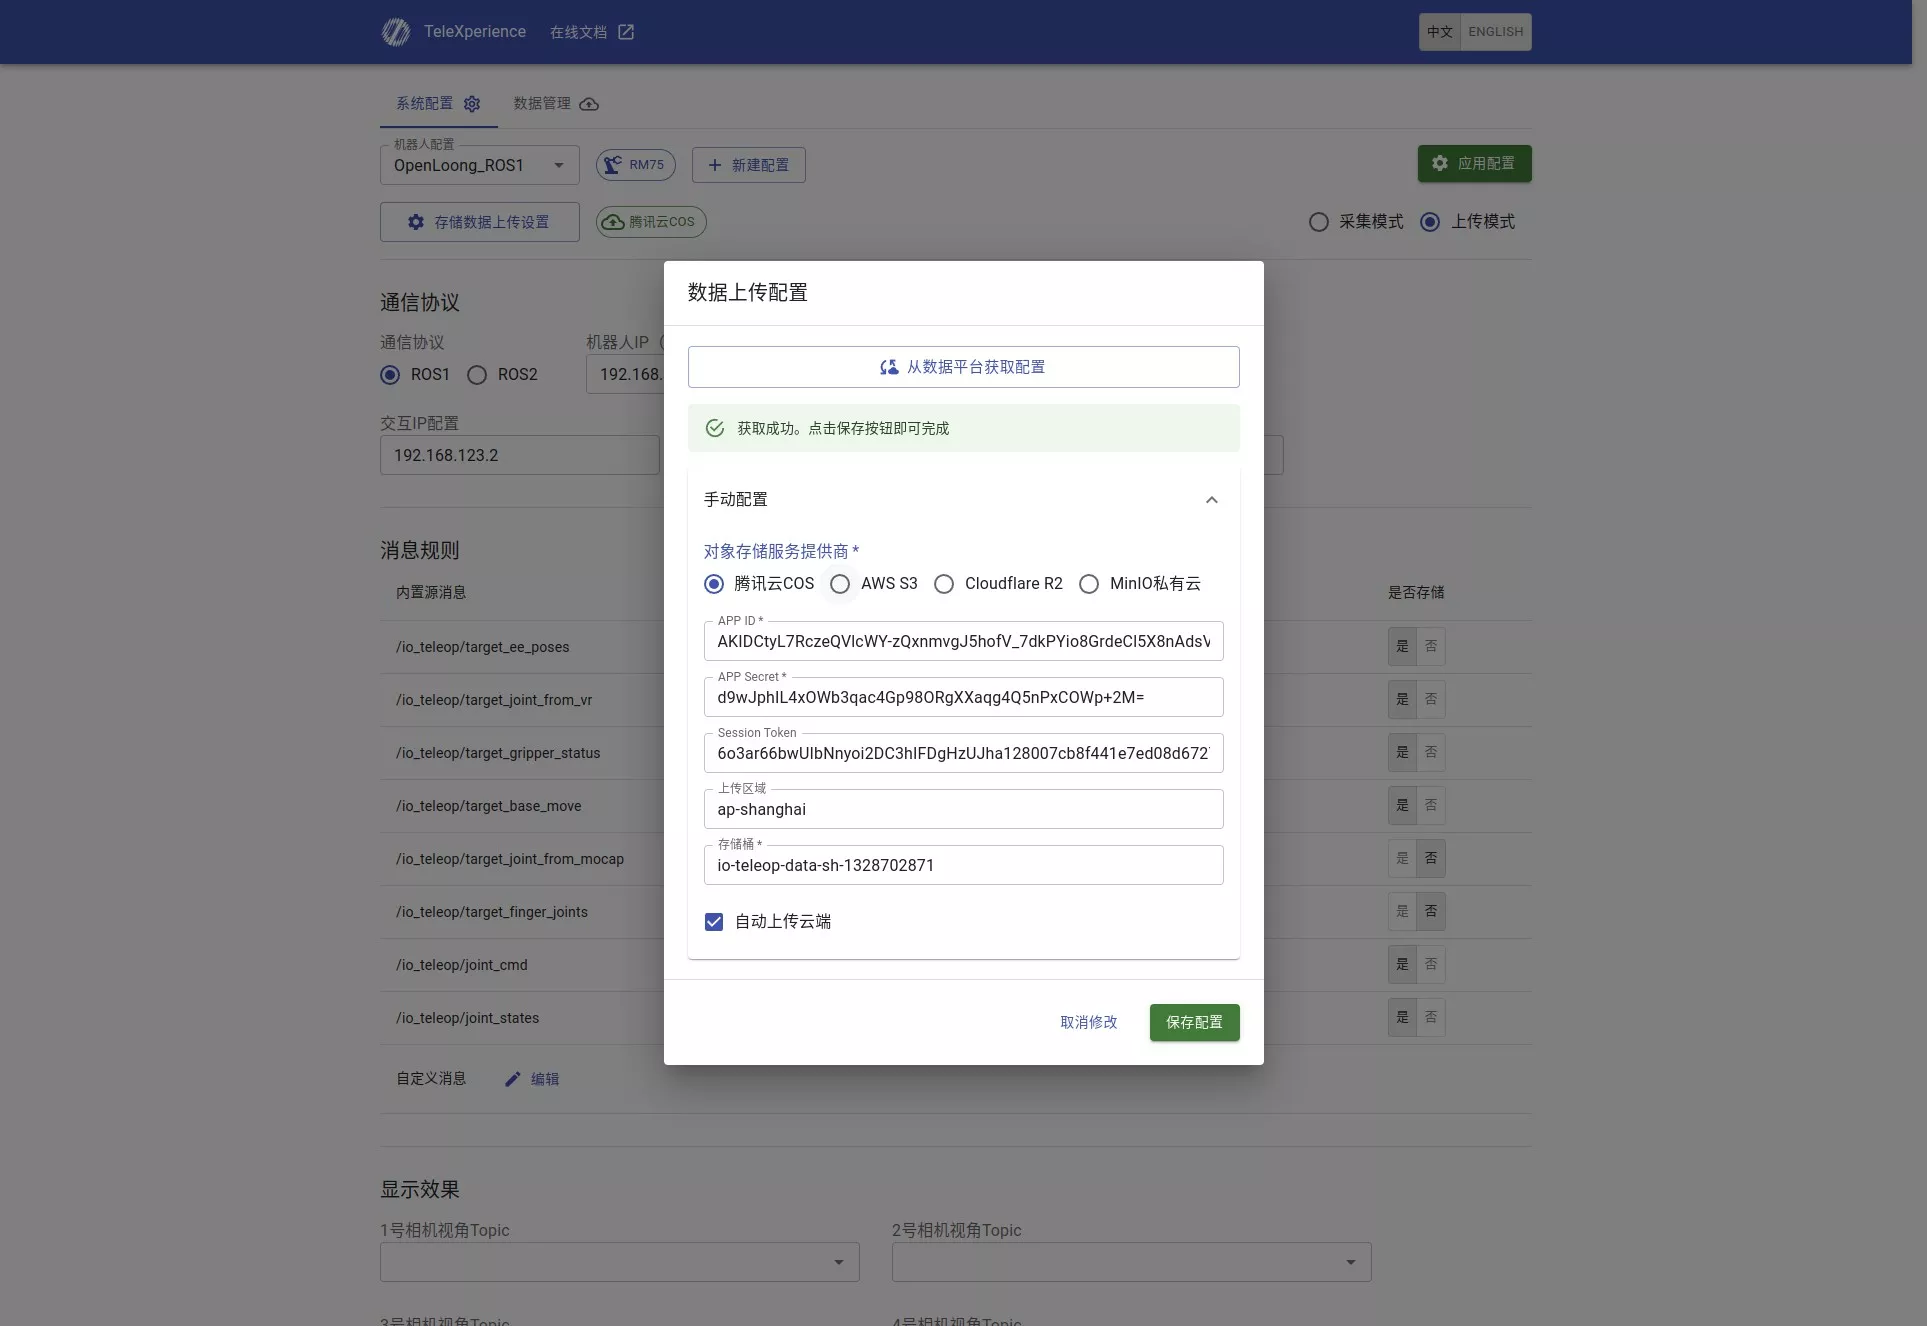This screenshot has height=1326, width=1927.
Task: Click 取消修改 button
Action: [x=1089, y=1023]
